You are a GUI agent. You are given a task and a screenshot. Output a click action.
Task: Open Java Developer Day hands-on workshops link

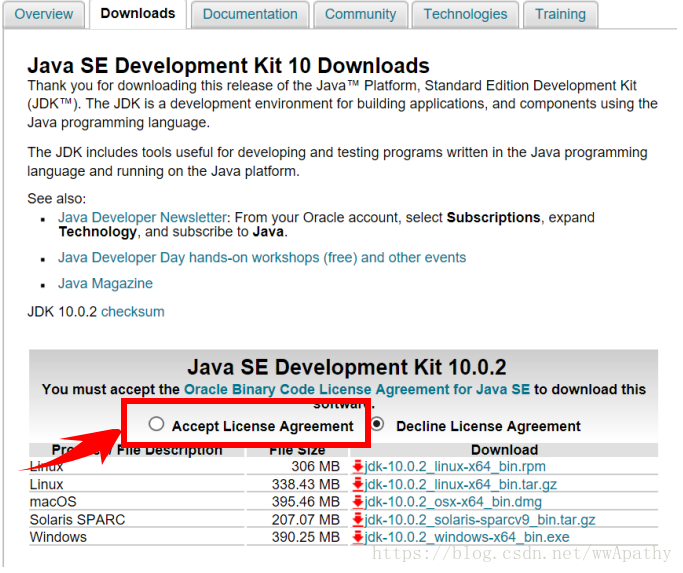click(264, 260)
